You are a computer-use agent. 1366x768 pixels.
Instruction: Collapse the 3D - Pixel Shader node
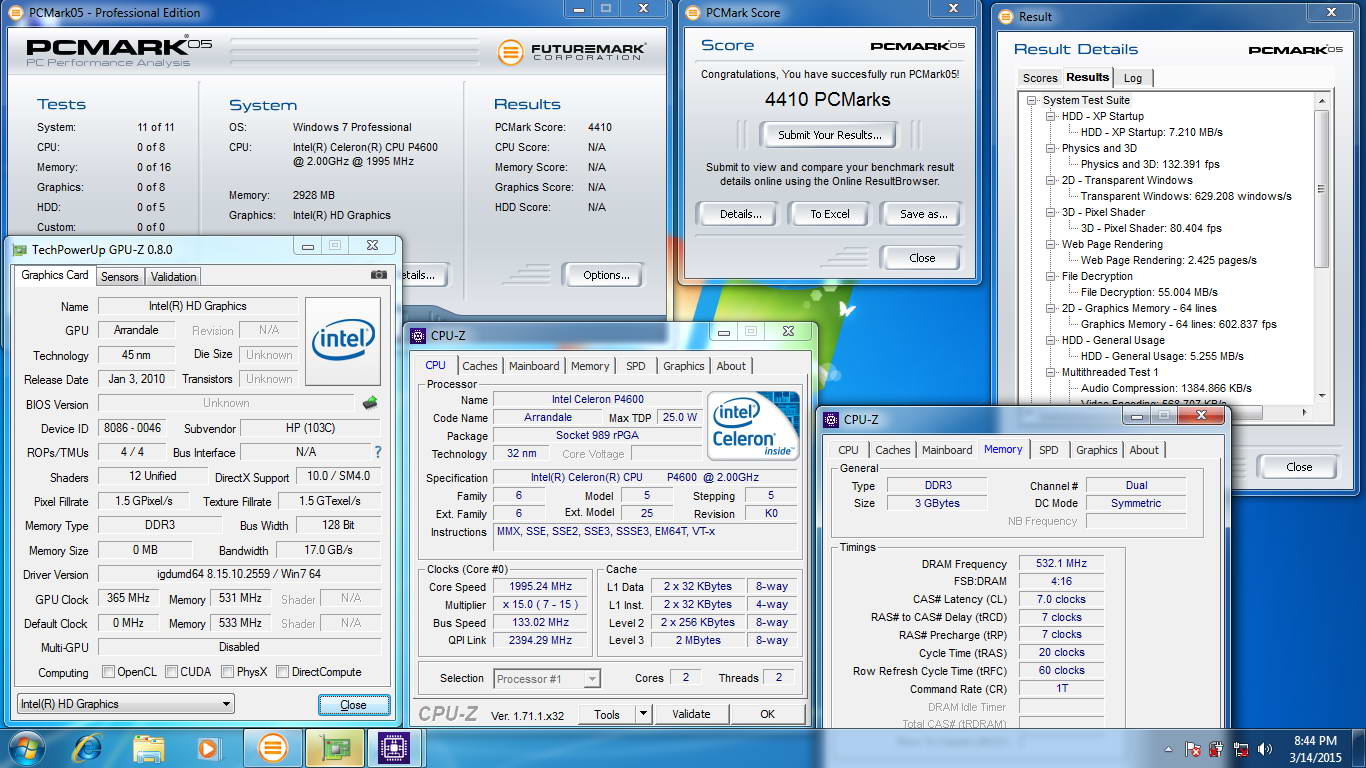click(1051, 212)
